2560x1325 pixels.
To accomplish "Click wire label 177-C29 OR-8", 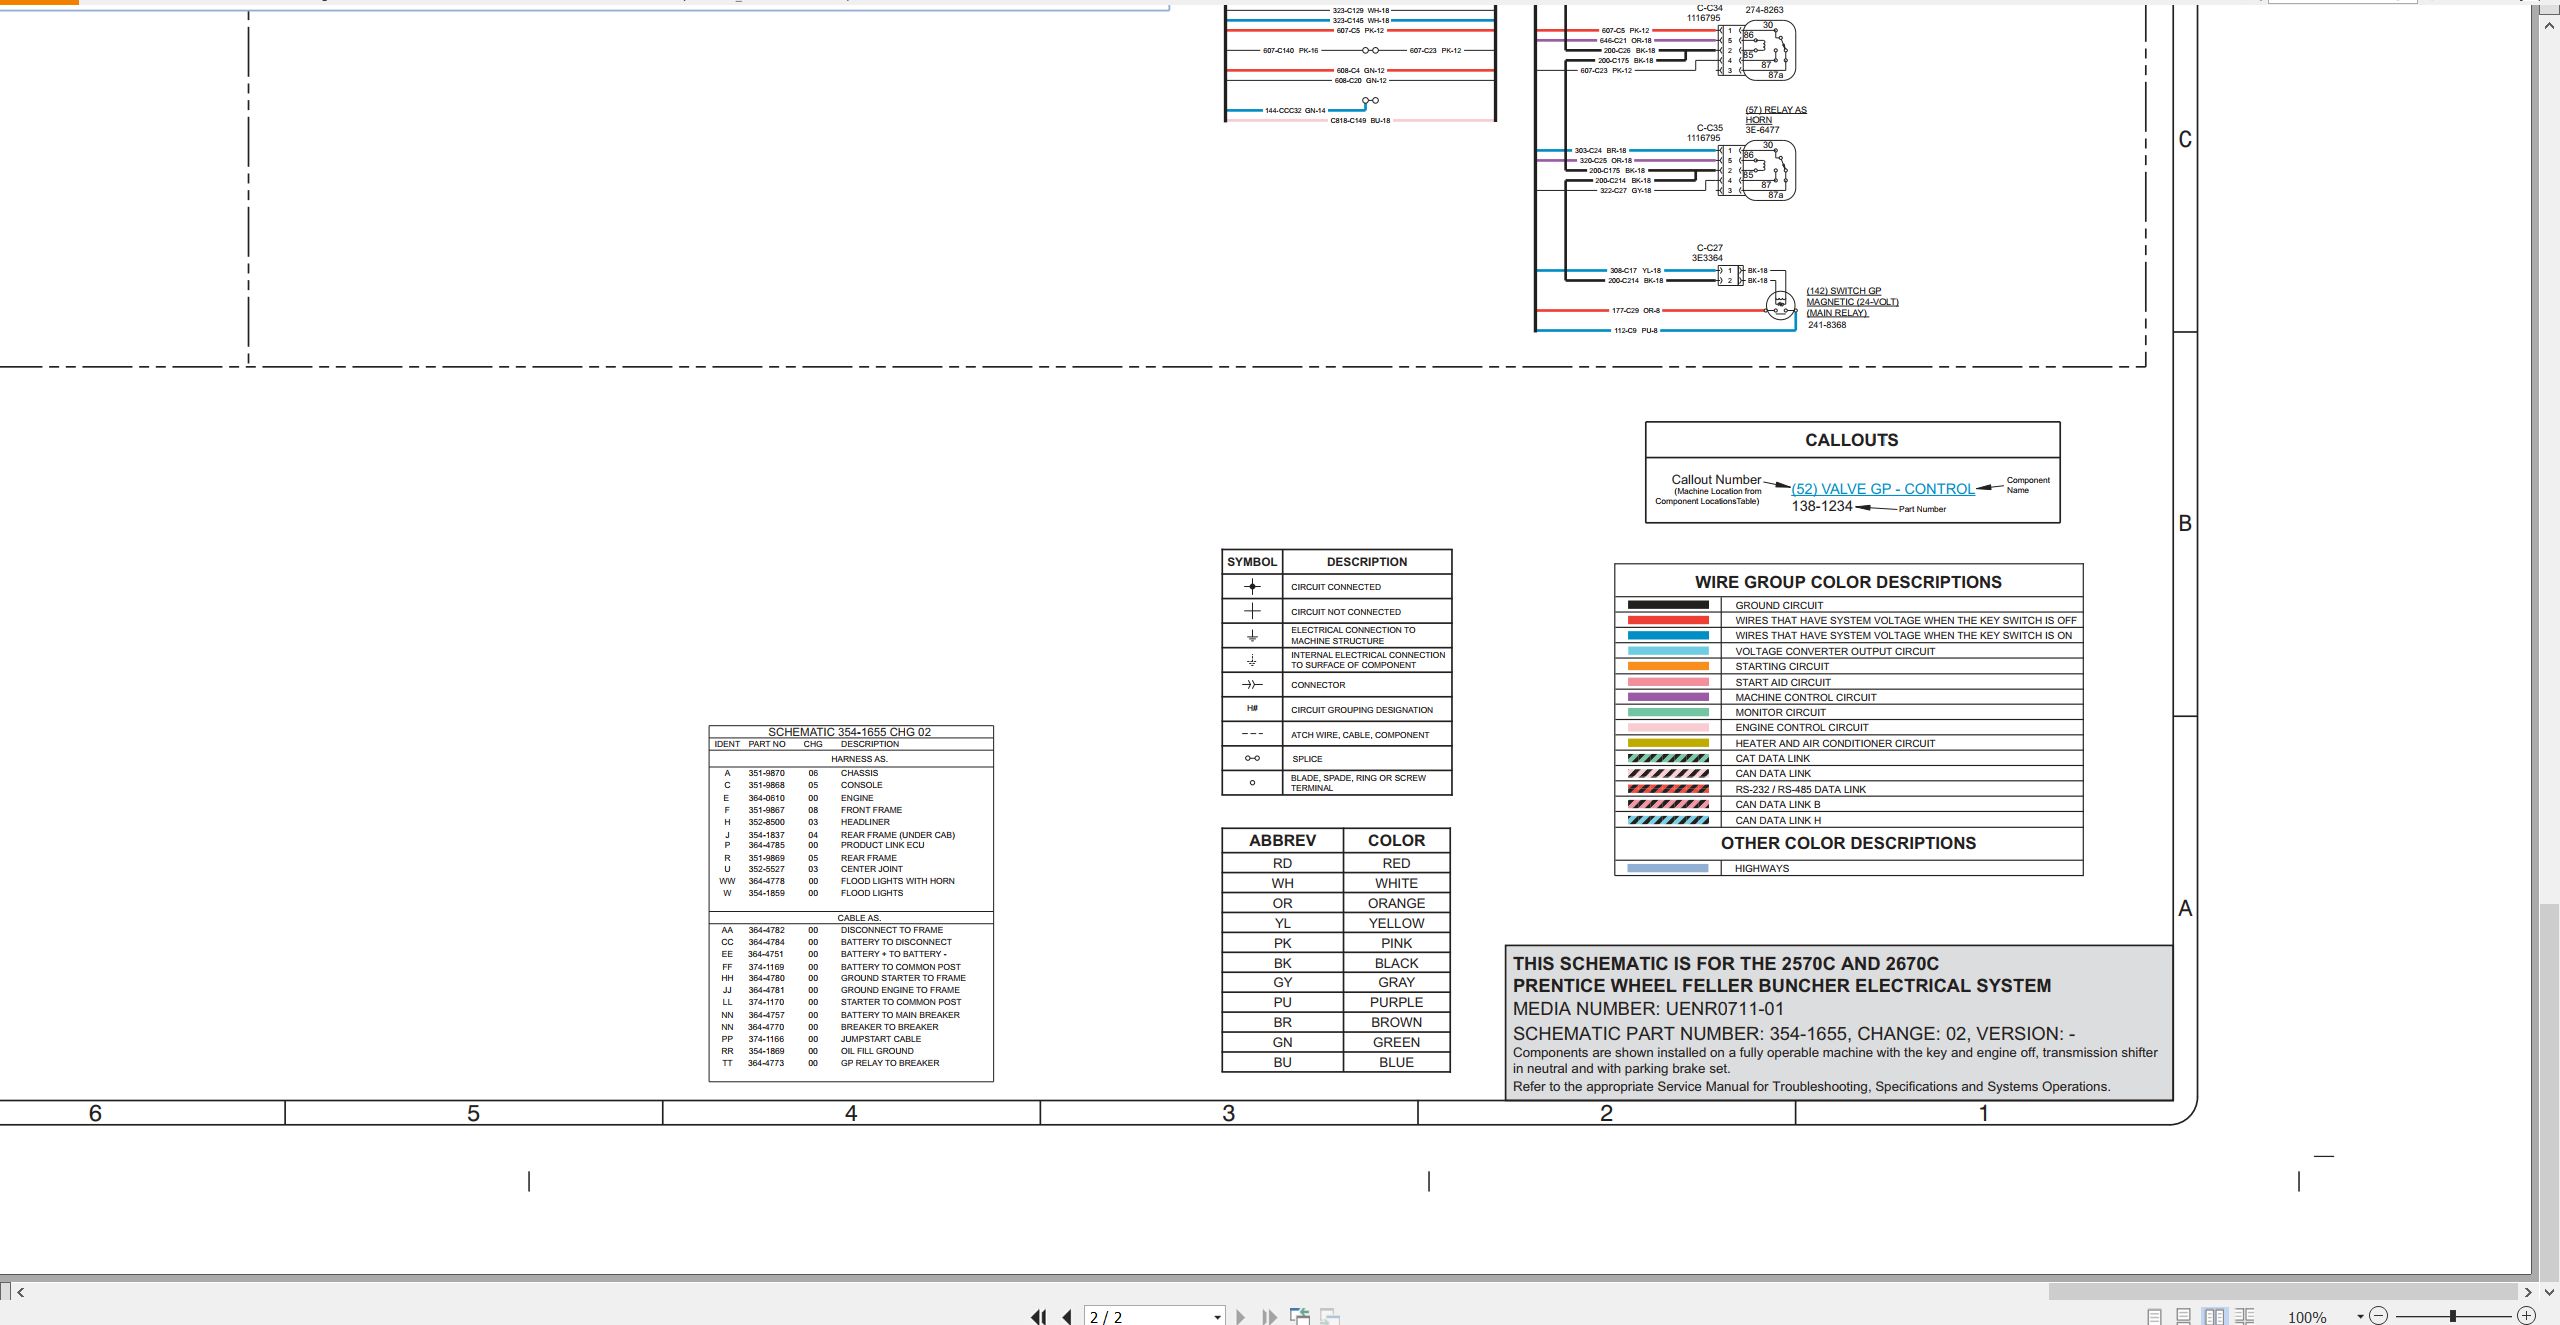I will click(1635, 311).
